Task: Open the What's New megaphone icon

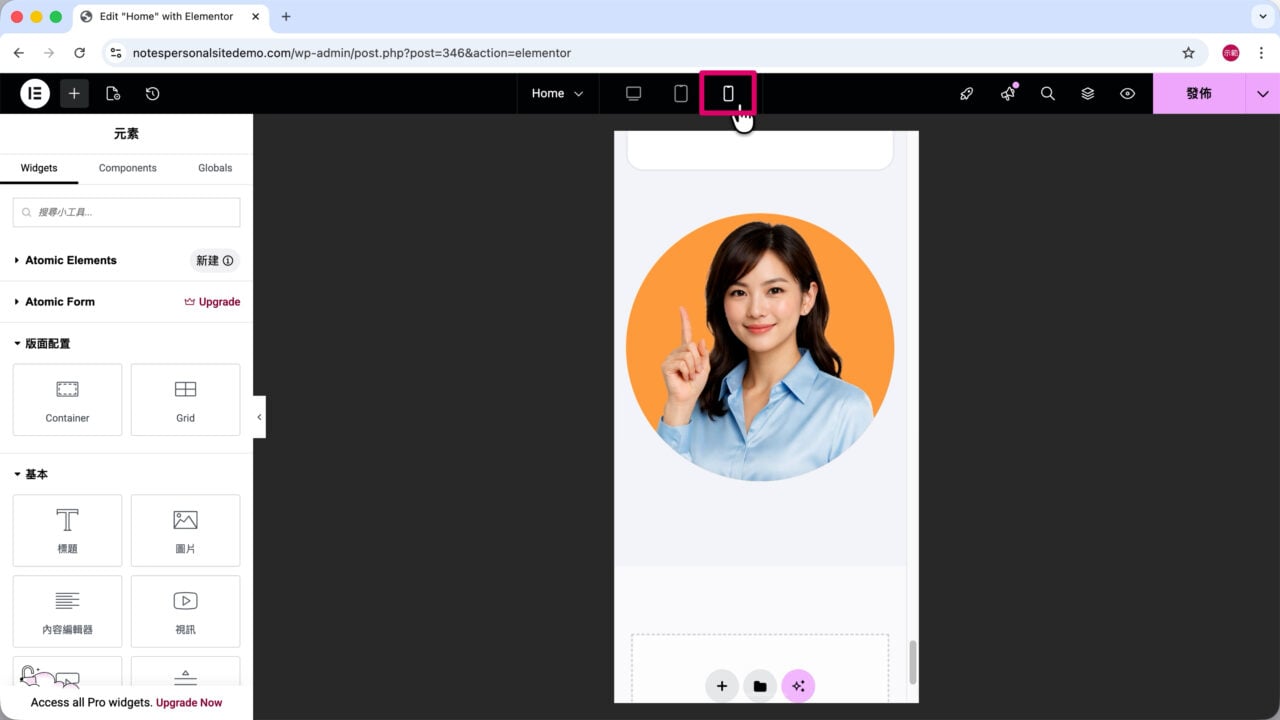Action: [1008, 93]
